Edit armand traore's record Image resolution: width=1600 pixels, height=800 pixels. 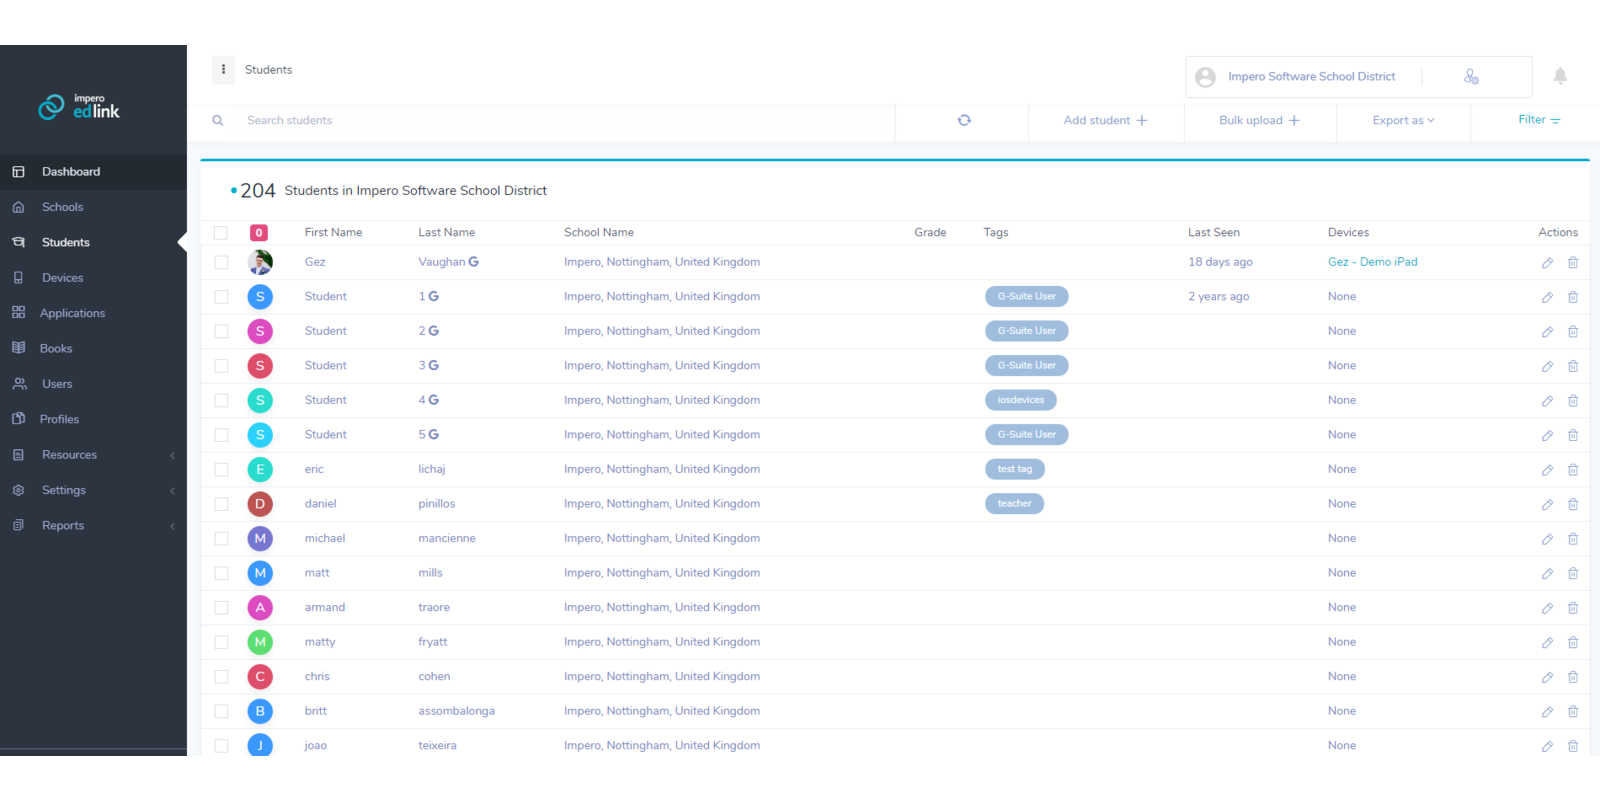[1547, 608]
